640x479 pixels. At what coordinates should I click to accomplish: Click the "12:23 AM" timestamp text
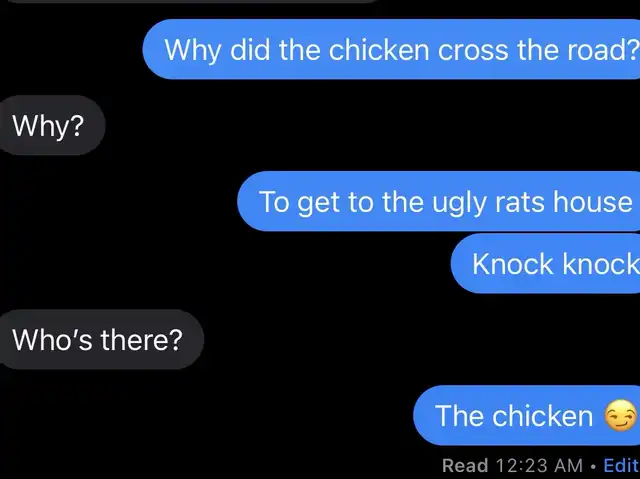[540, 465]
